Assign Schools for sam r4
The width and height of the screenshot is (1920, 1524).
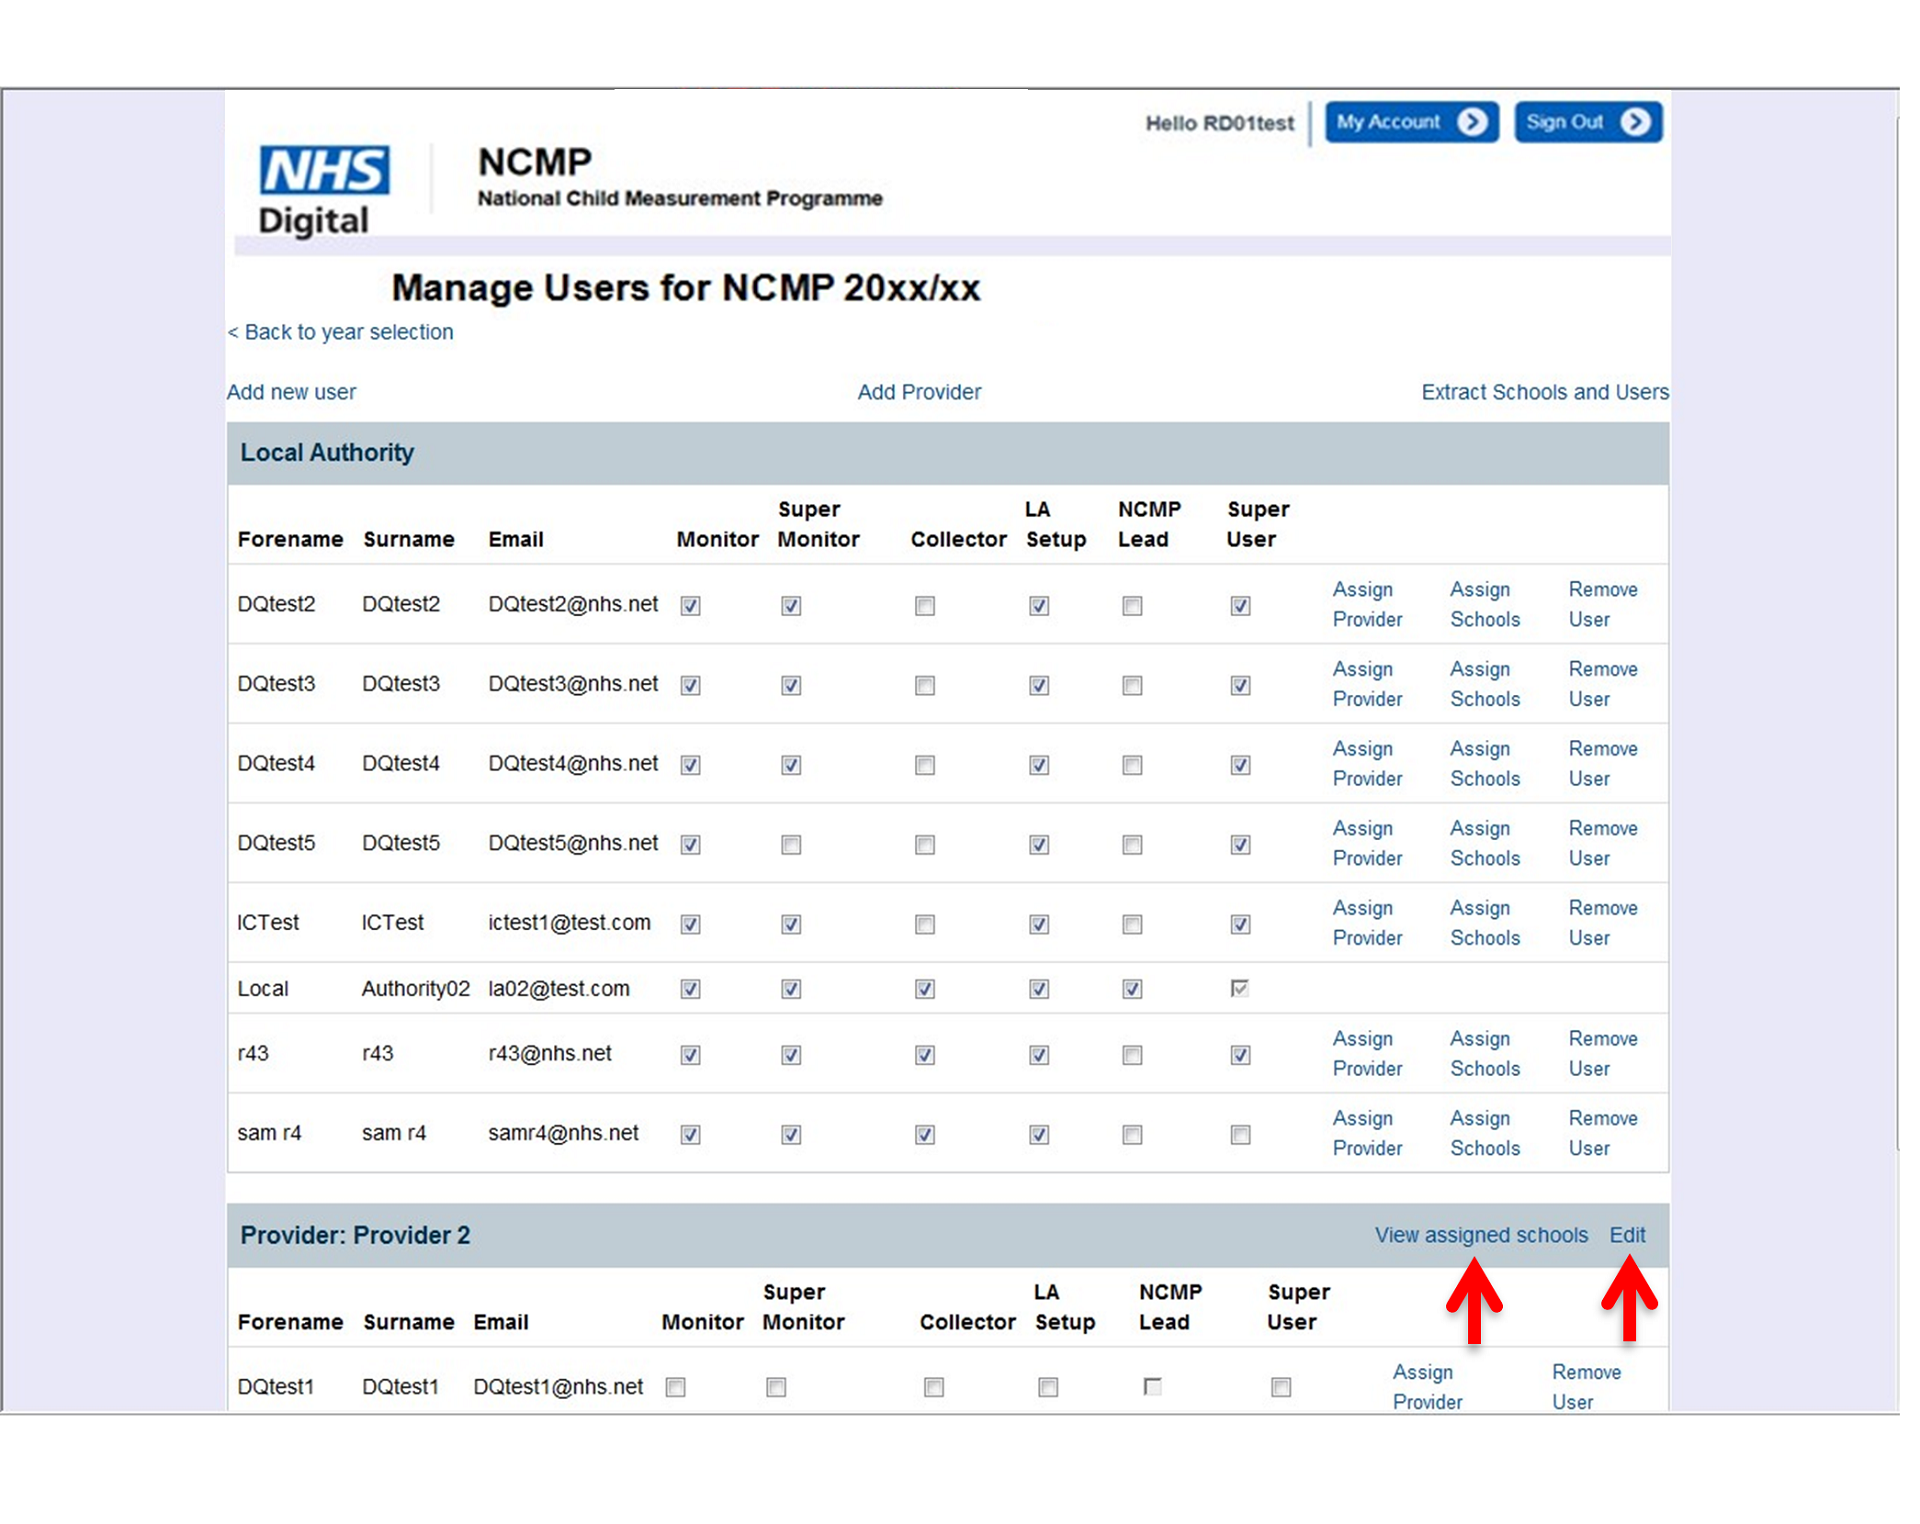click(x=1485, y=1134)
